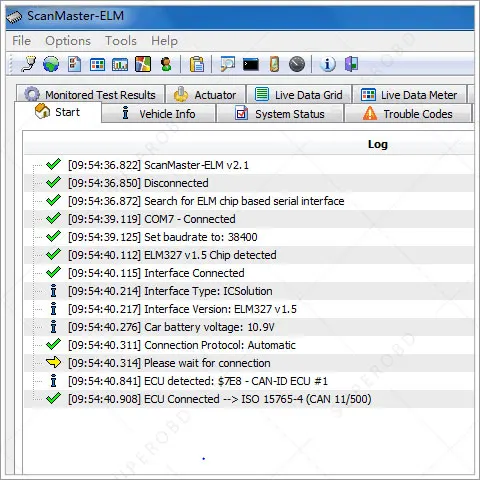480x480 pixels.
Task: Click green check beside 'Disconnected'
Action: coord(53,182)
